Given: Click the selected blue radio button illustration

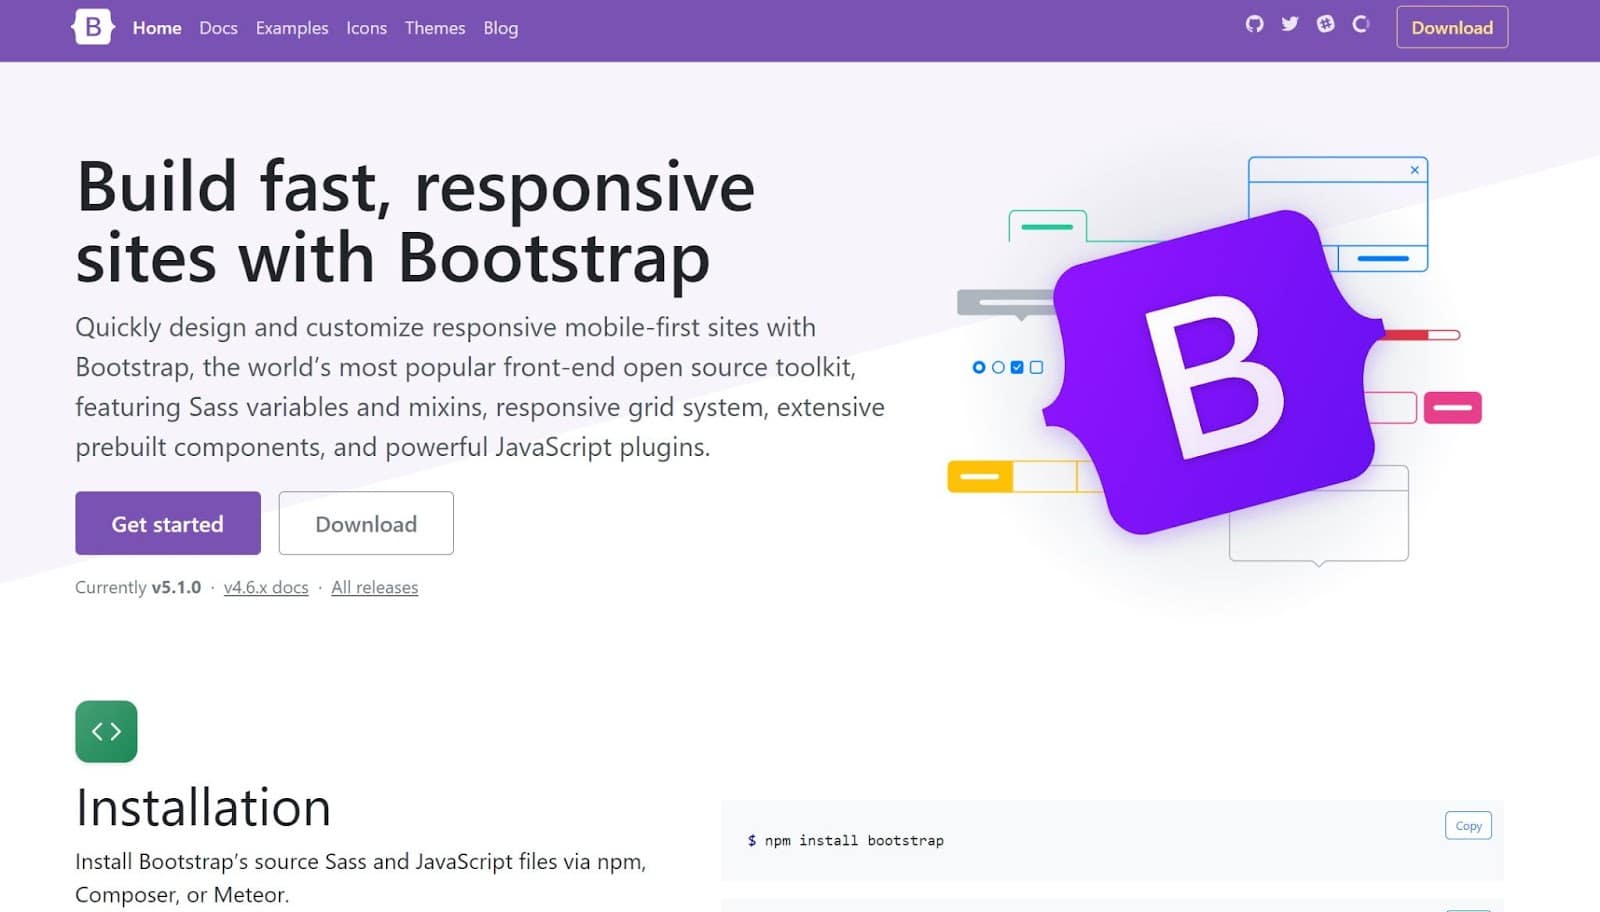Looking at the screenshot, I should [x=979, y=367].
